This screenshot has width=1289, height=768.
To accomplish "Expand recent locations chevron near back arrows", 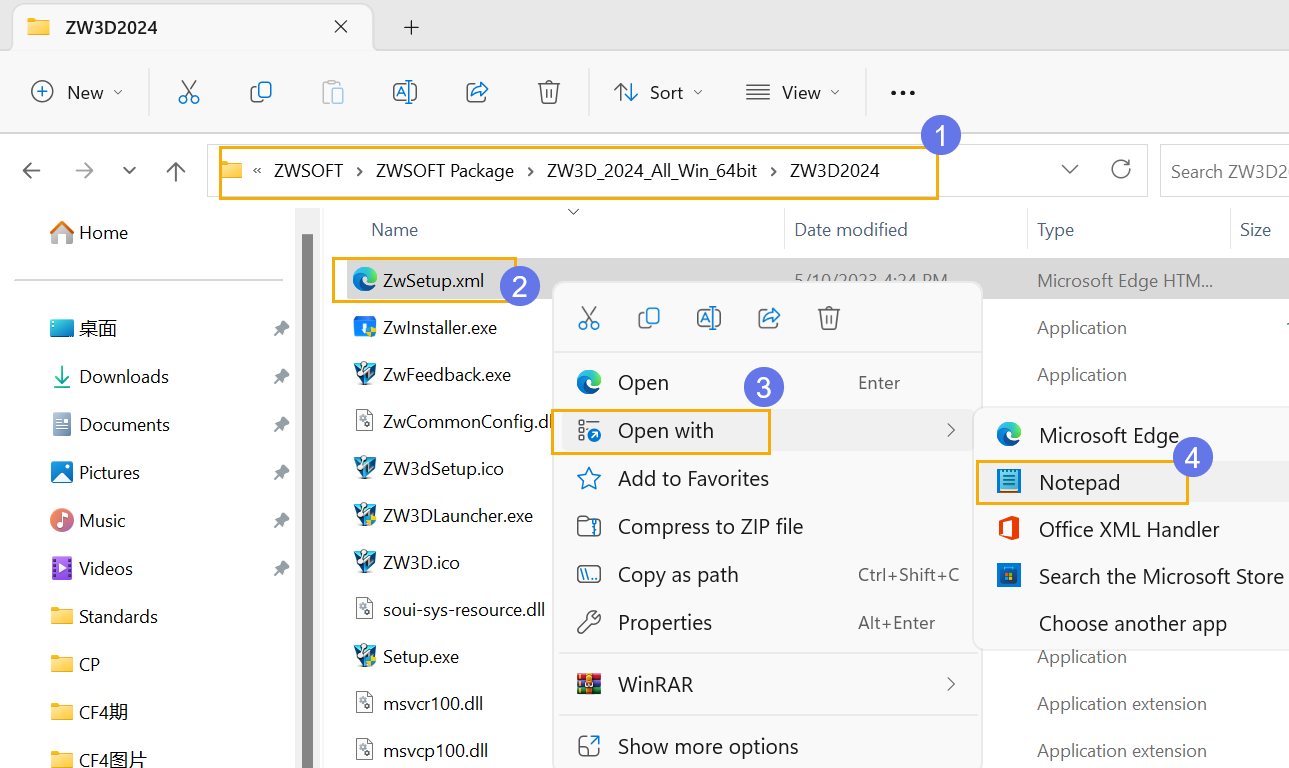I will [129, 171].
